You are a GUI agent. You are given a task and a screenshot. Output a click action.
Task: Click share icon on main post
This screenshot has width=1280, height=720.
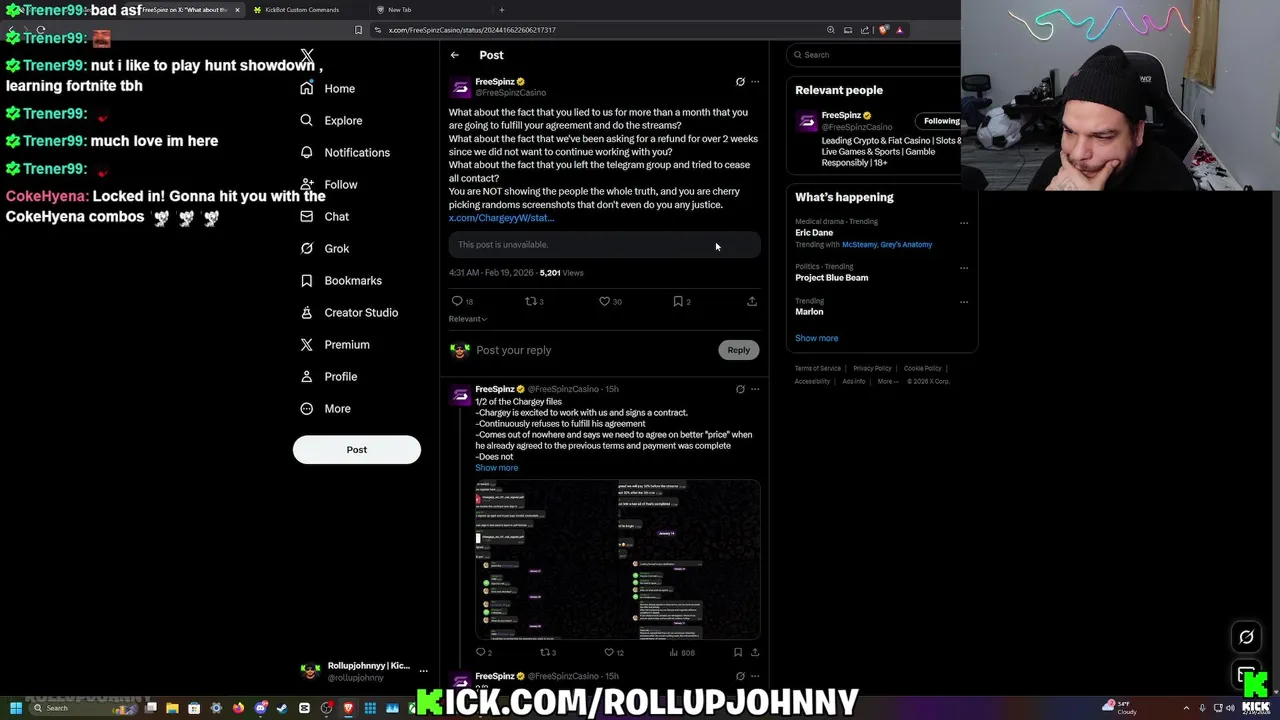tap(752, 301)
